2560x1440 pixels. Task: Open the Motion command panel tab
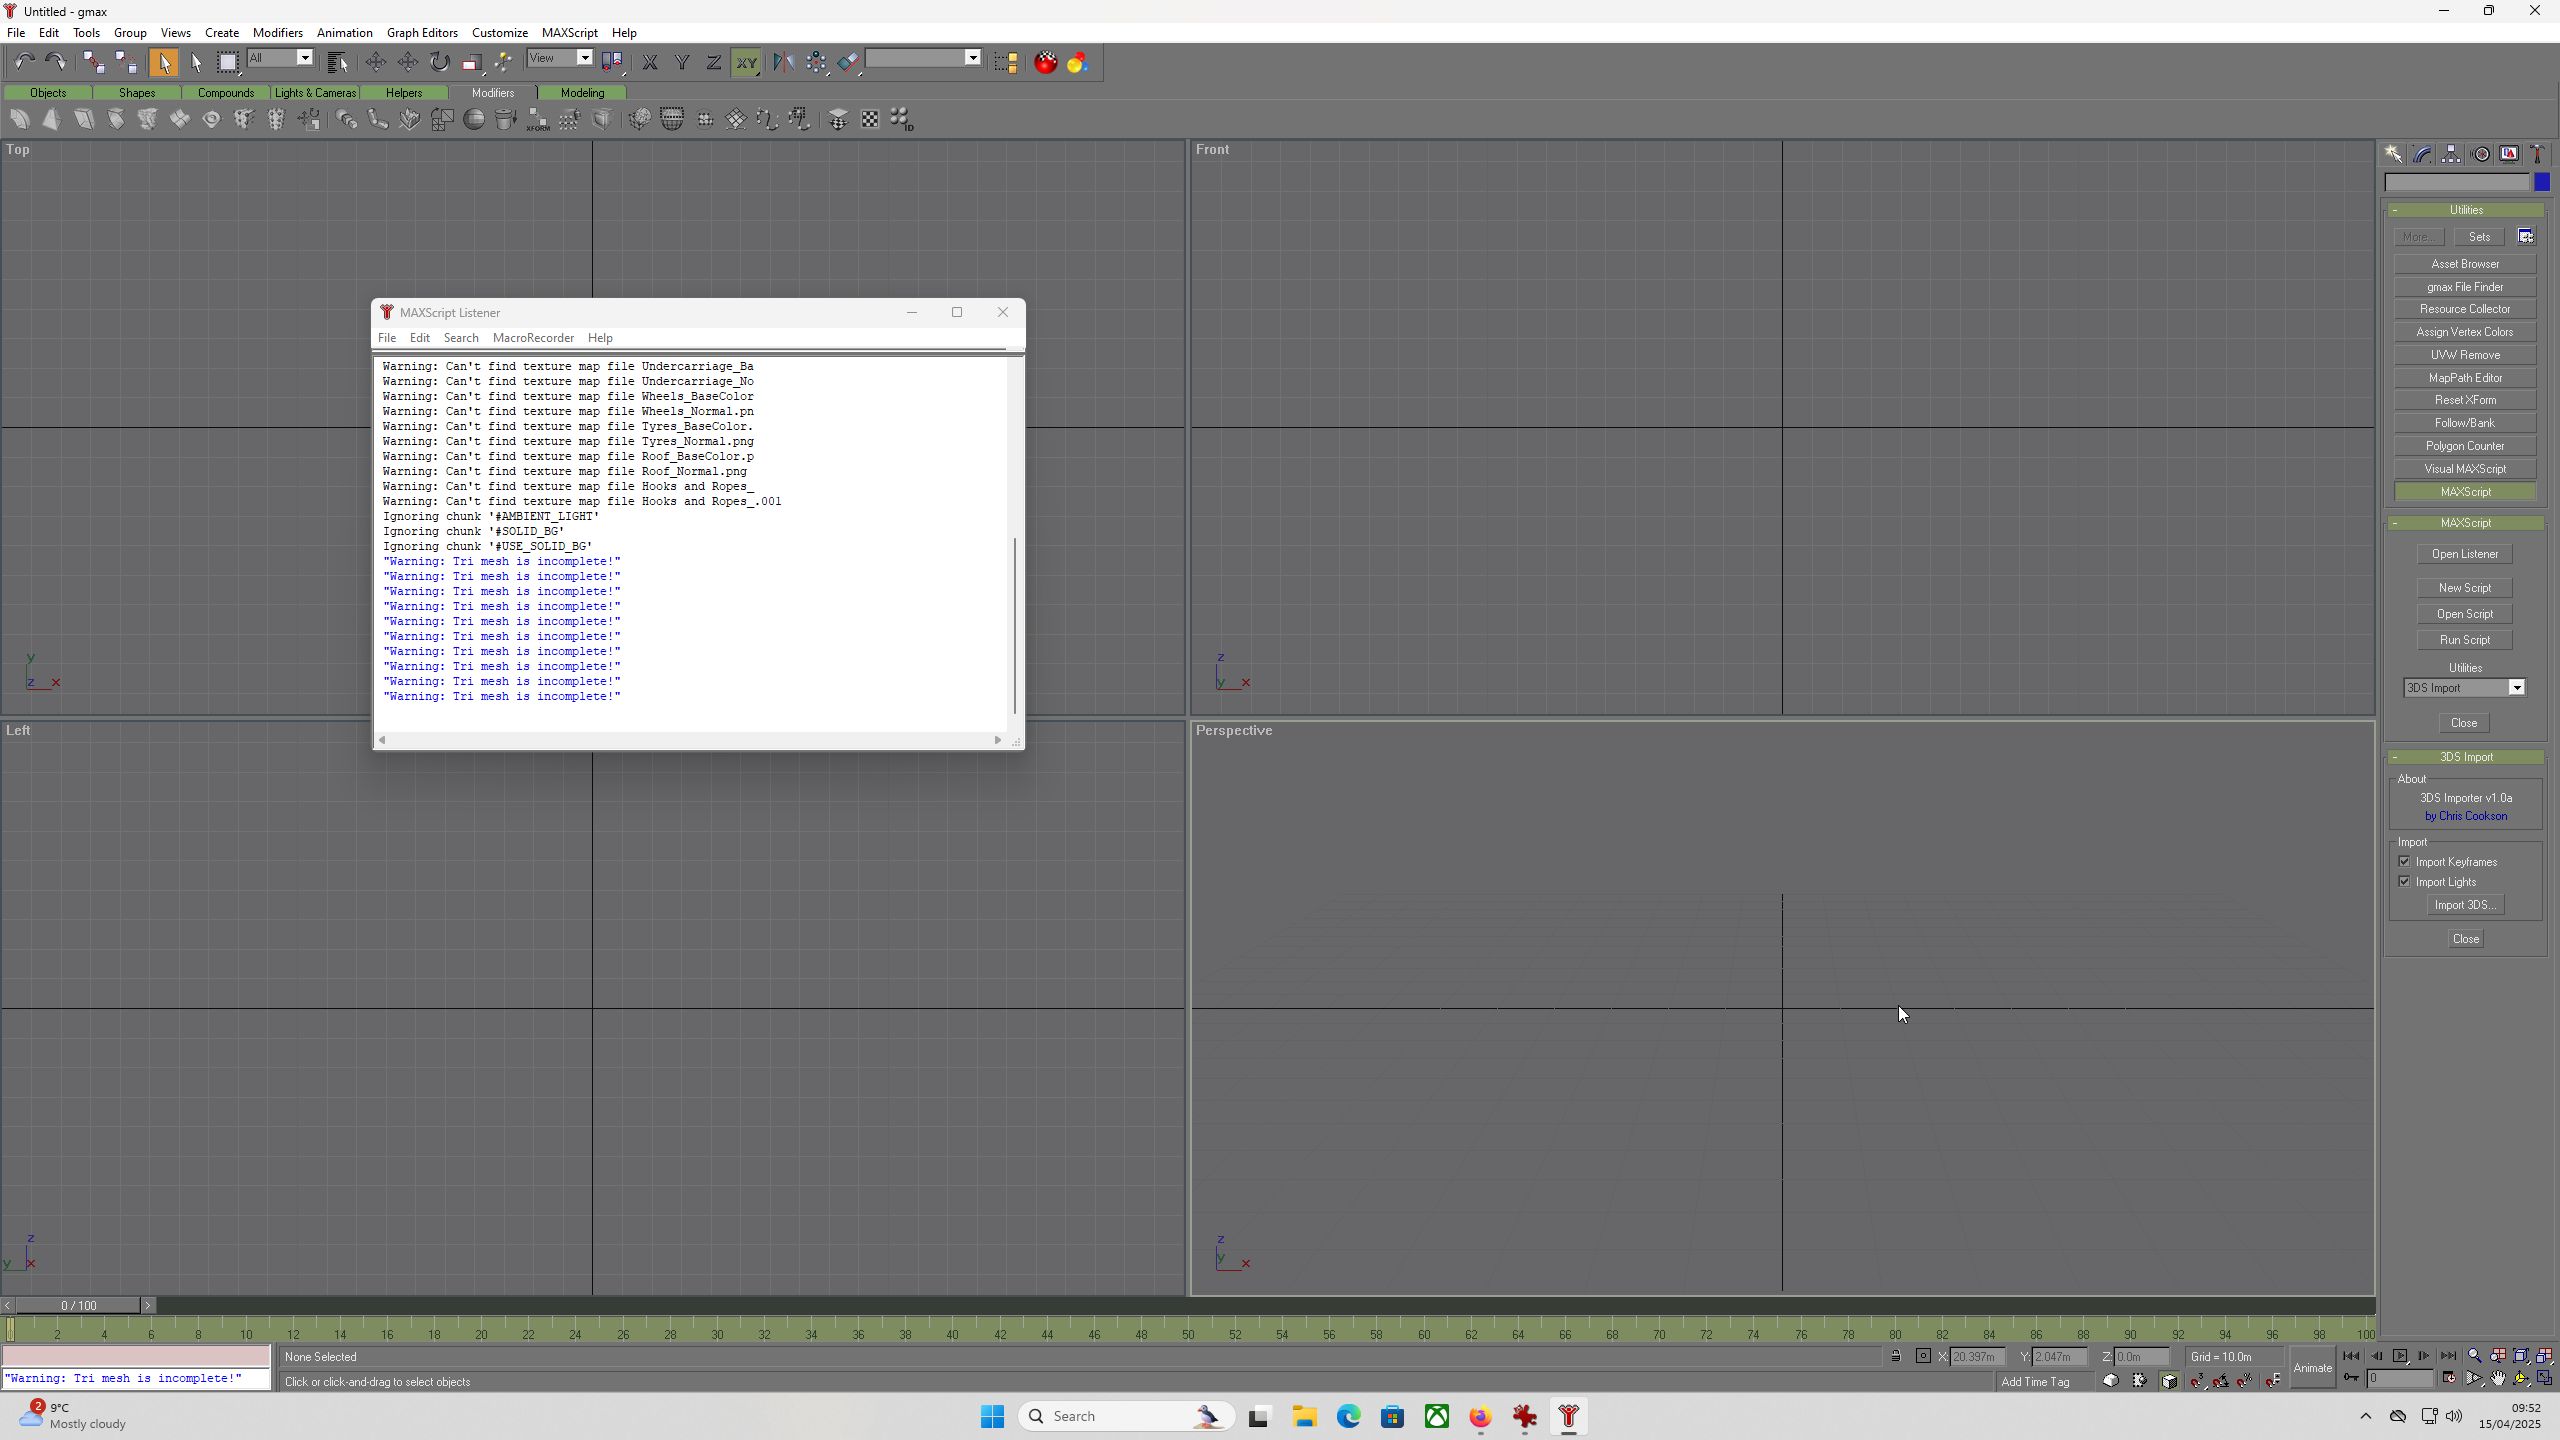[2481, 154]
